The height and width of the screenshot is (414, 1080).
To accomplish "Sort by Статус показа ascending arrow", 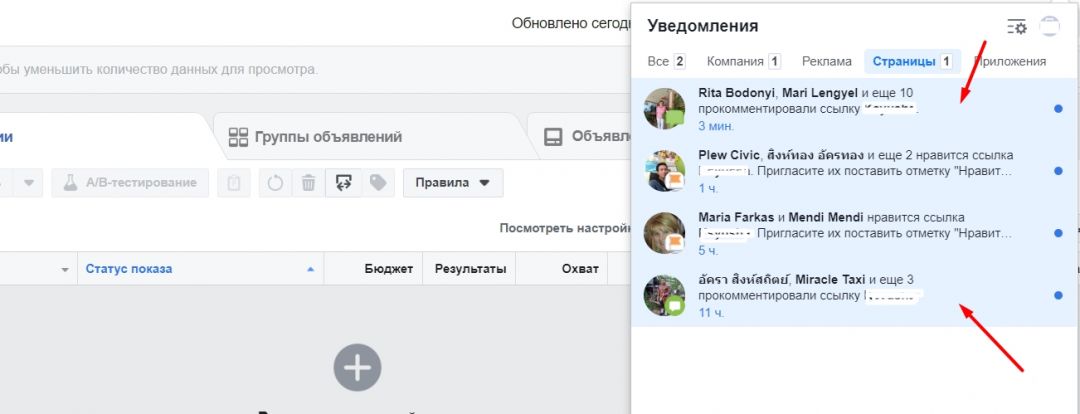I will tap(311, 269).
